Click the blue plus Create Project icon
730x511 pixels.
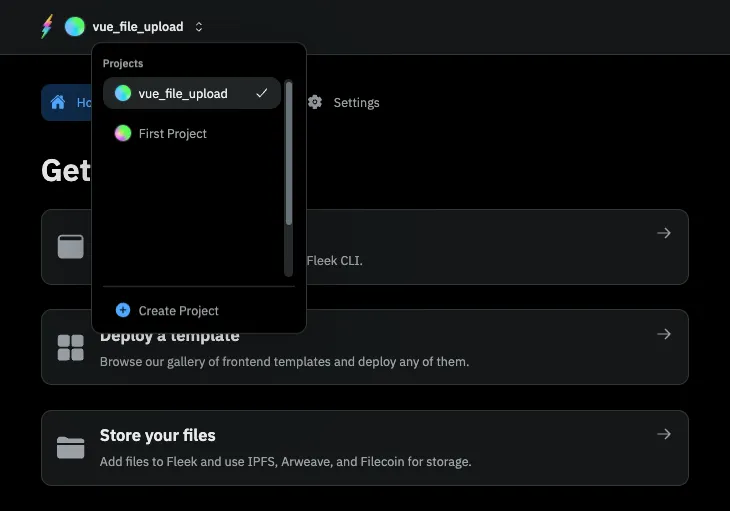click(x=123, y=310)
